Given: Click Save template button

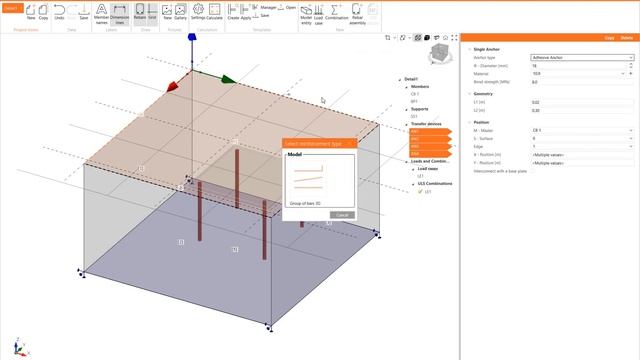Looking at the screenshot, I should point(261,16).
